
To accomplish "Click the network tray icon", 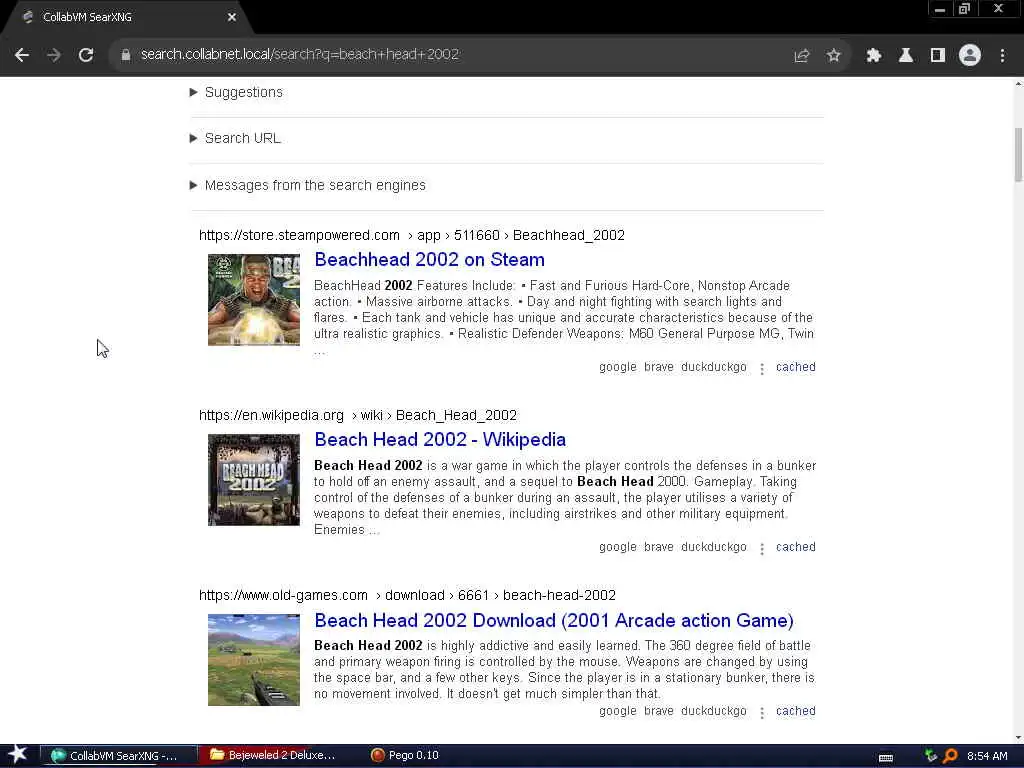I will click(x=931, y=756).
